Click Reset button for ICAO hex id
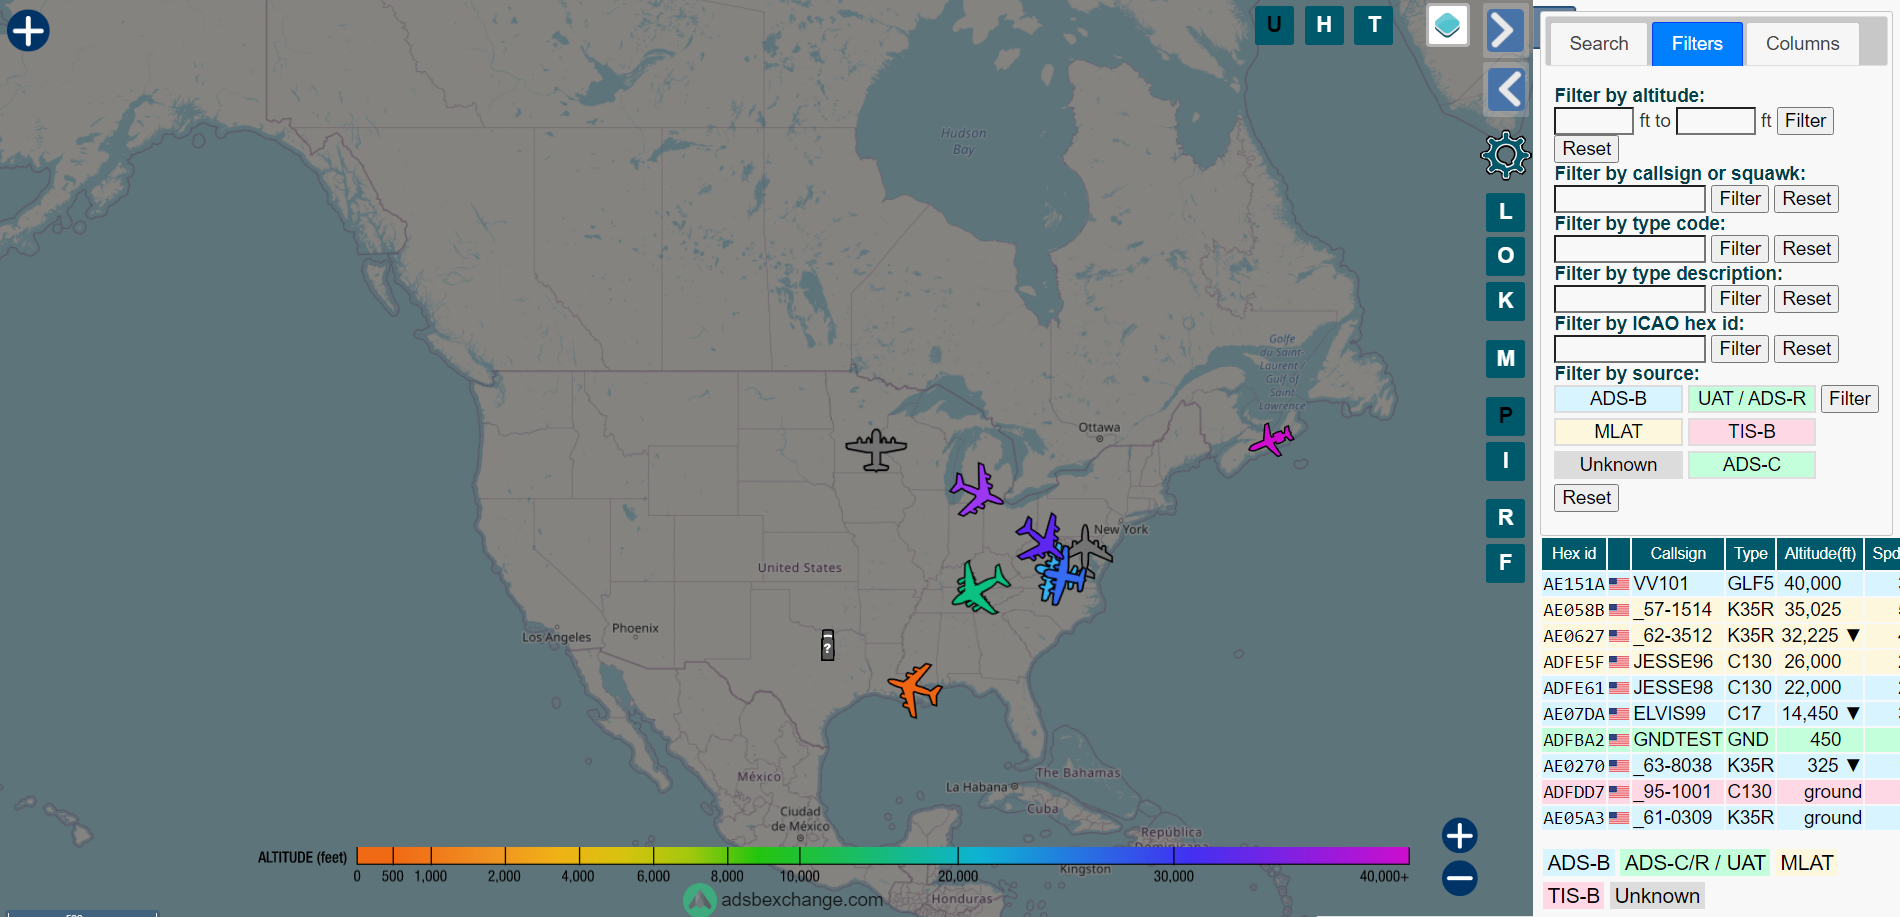Screen dimensions: 1900x917 [x=1806, y=349]
